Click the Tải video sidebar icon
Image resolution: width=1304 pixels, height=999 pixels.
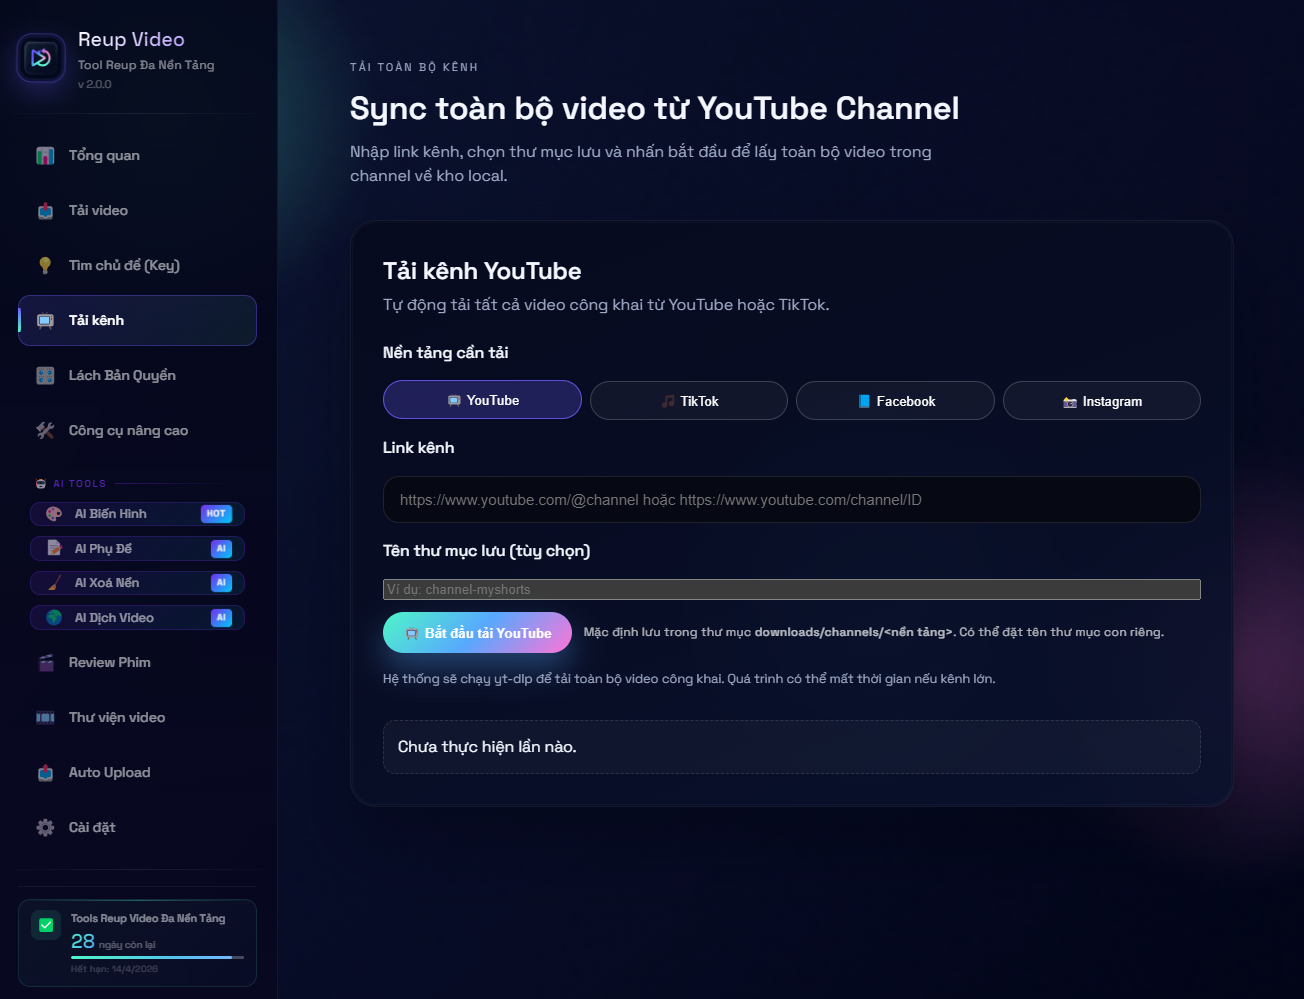pyautogui.click(x=46, y=211)
